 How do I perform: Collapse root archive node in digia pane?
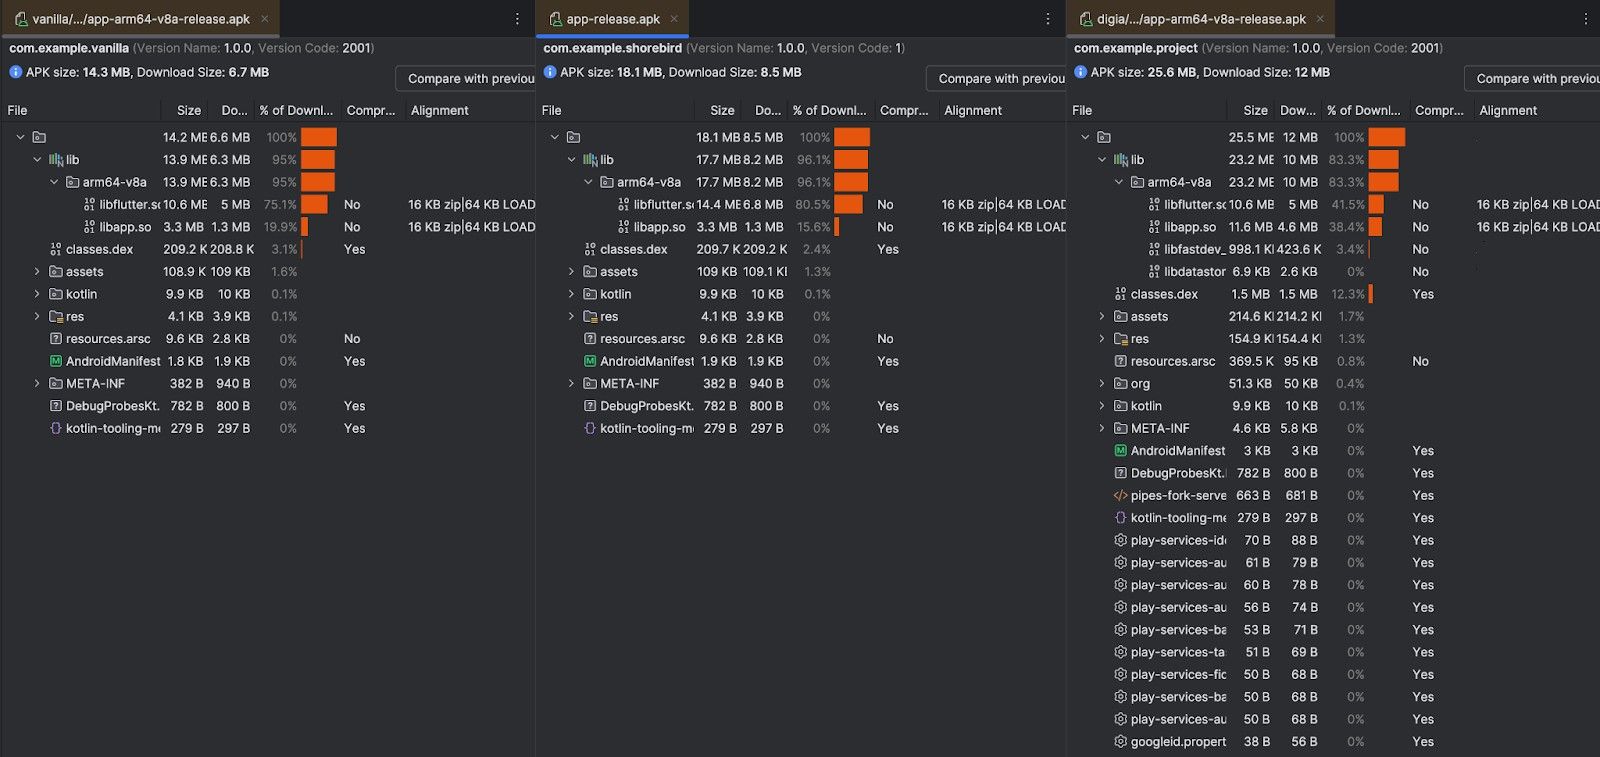pyautogui.click(x=1085, y=137)
